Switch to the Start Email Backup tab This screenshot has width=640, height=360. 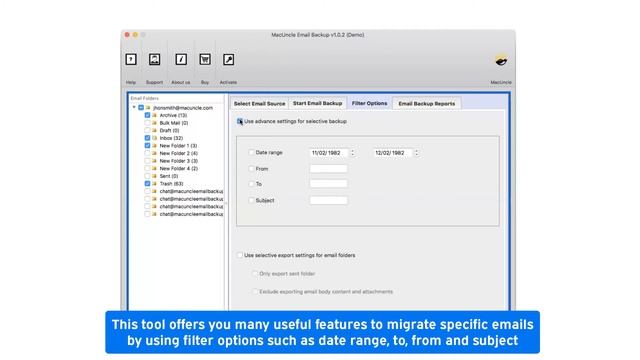tap(318, 103)
